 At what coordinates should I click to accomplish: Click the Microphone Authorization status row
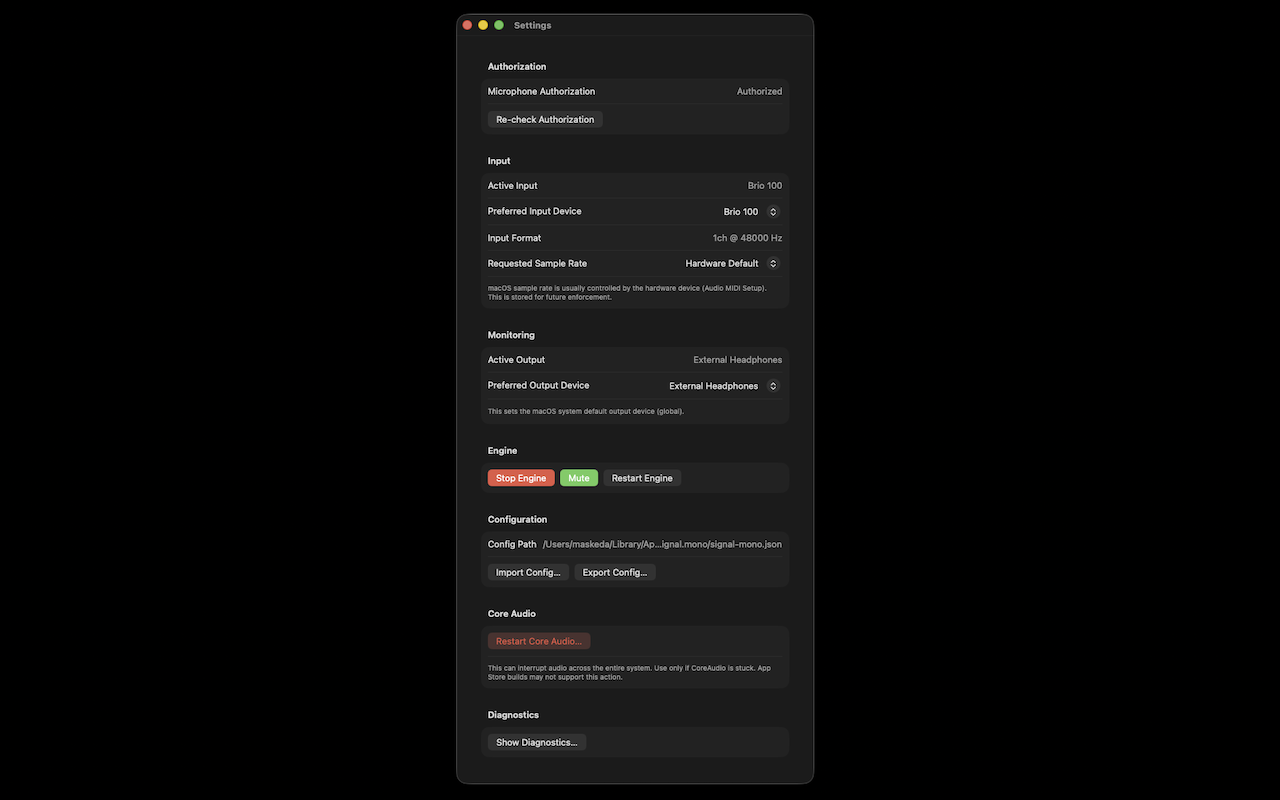635,91
